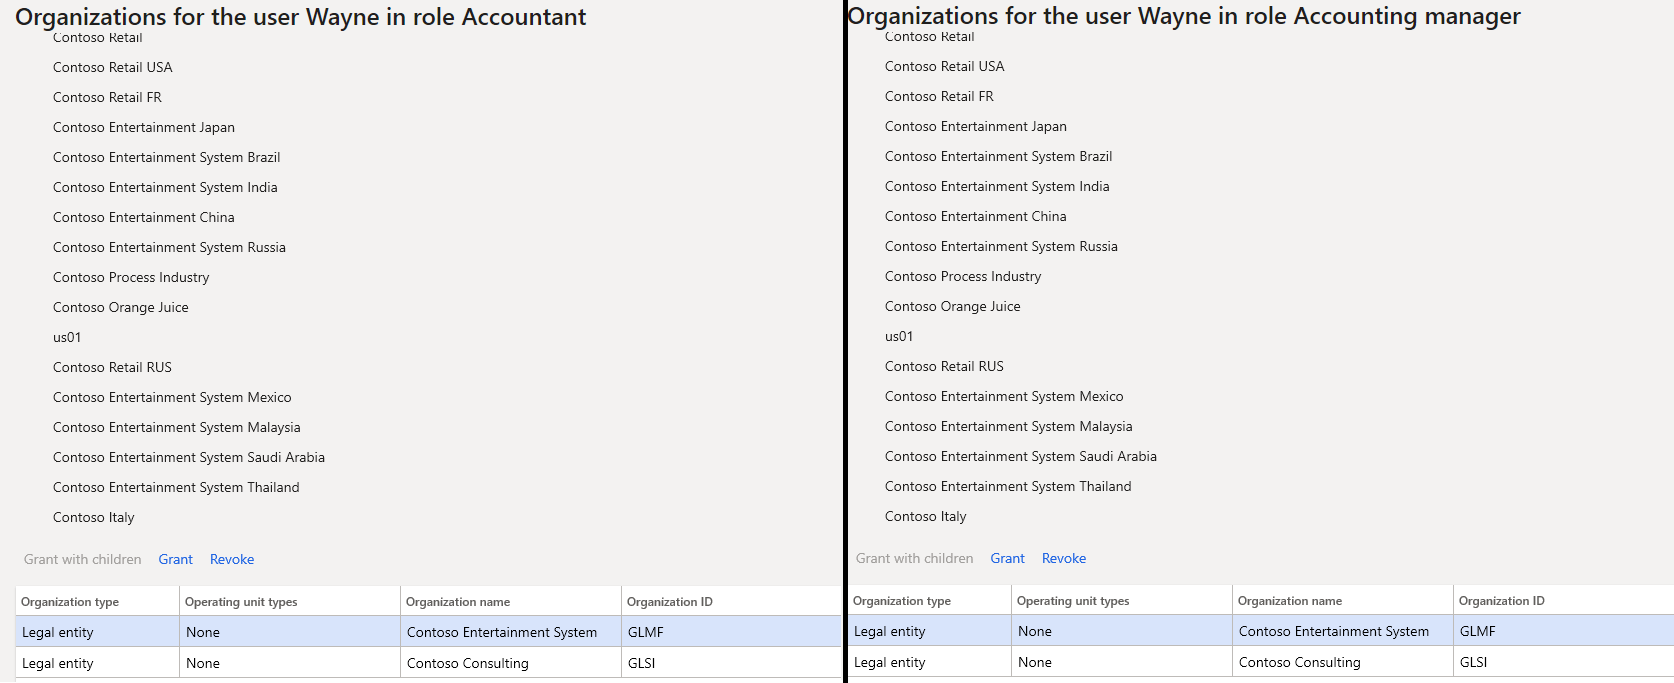Select Contoso Entertainment System Russia in Accountant list

[169, 247]
